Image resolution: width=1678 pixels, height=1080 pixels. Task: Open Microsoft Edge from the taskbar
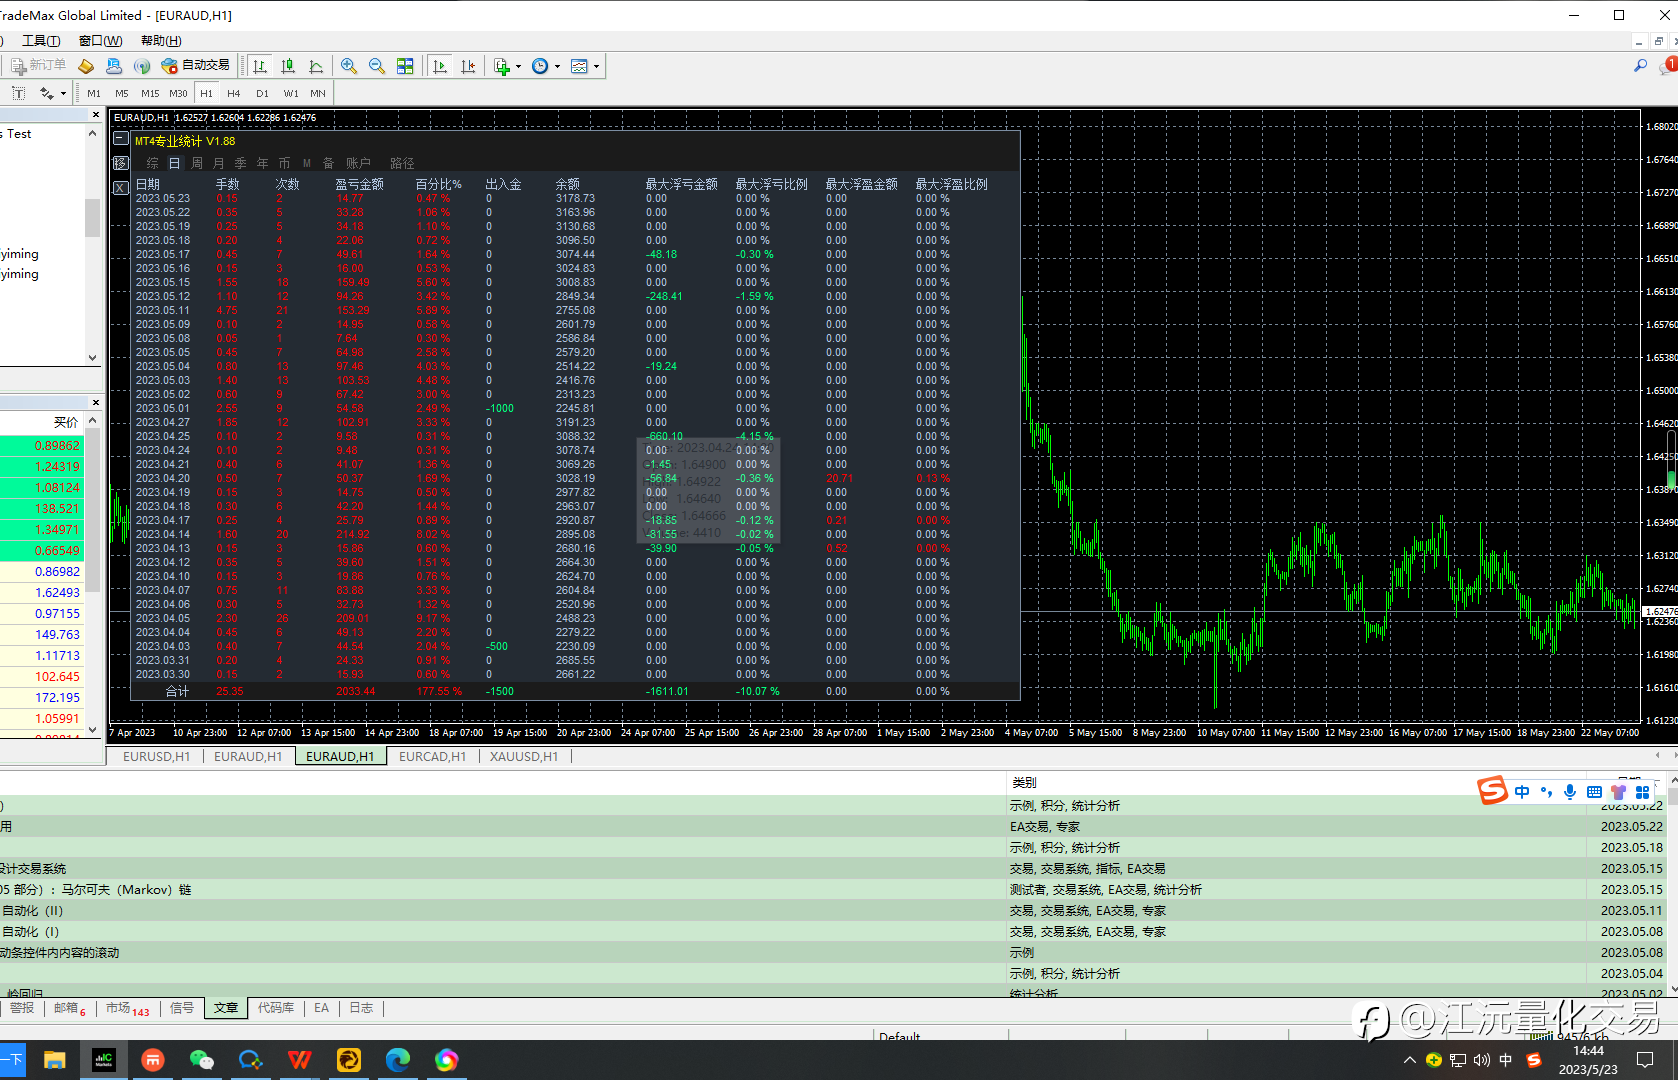pyautogui.click(x=397, y=1060)
